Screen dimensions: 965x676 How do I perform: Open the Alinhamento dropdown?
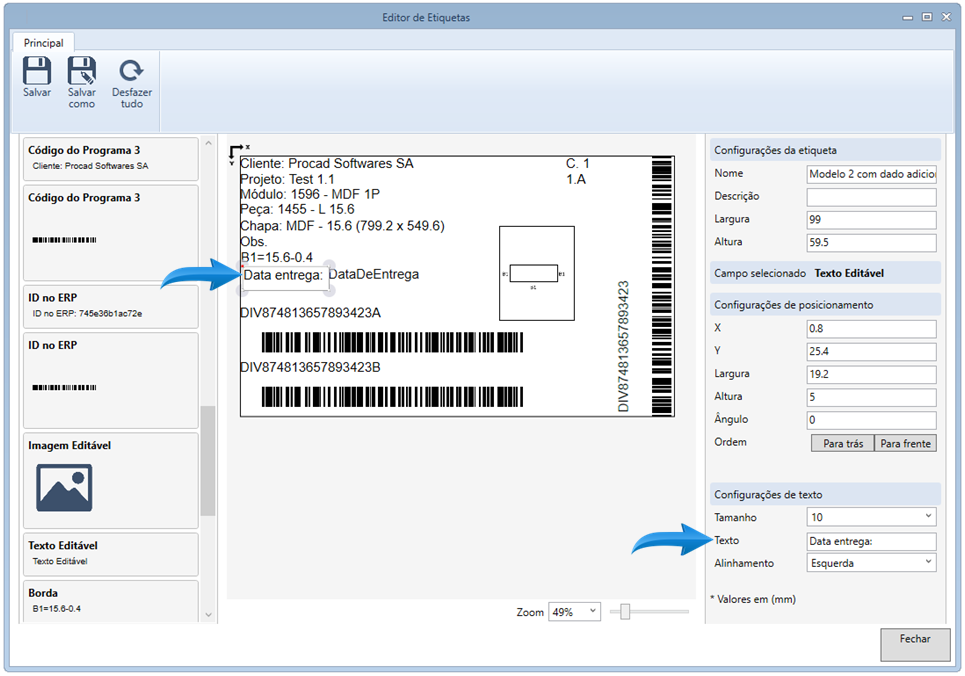[x=870, y=563]
